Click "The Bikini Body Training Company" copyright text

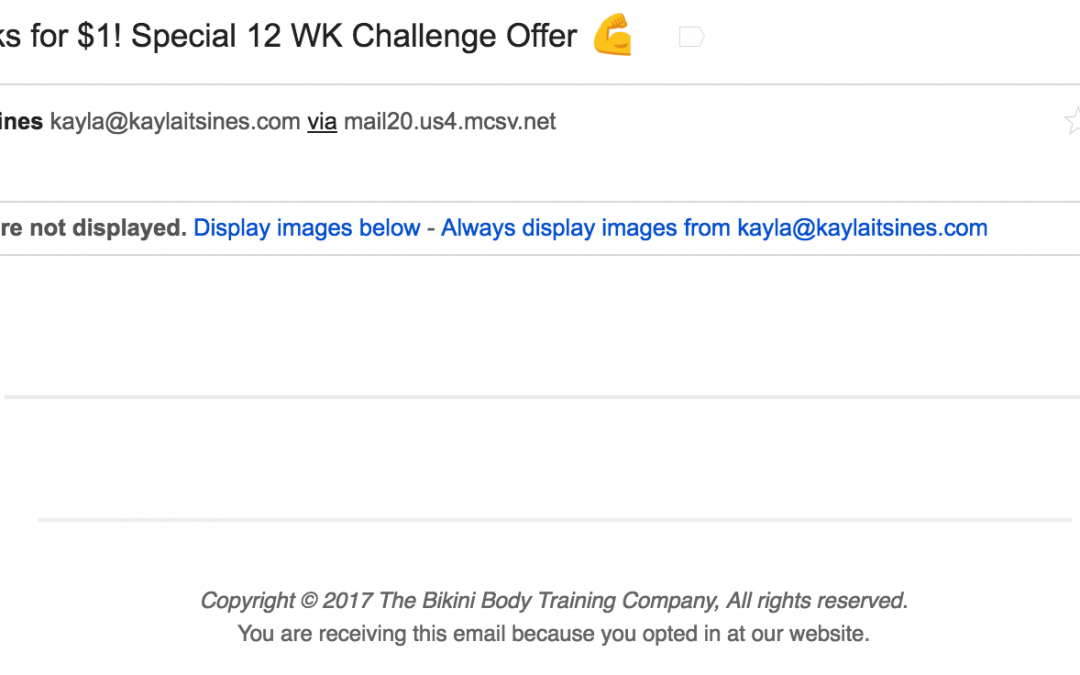pyautogui.click(x=547, y=601)
